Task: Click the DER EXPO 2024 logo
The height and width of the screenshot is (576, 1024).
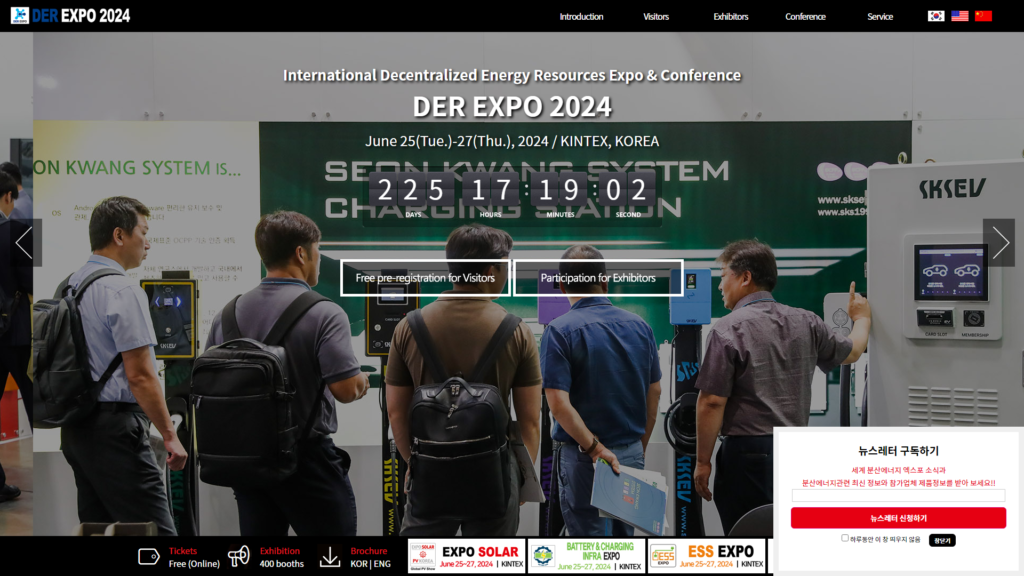Action: pyautogui.click(x=70, y=16)
